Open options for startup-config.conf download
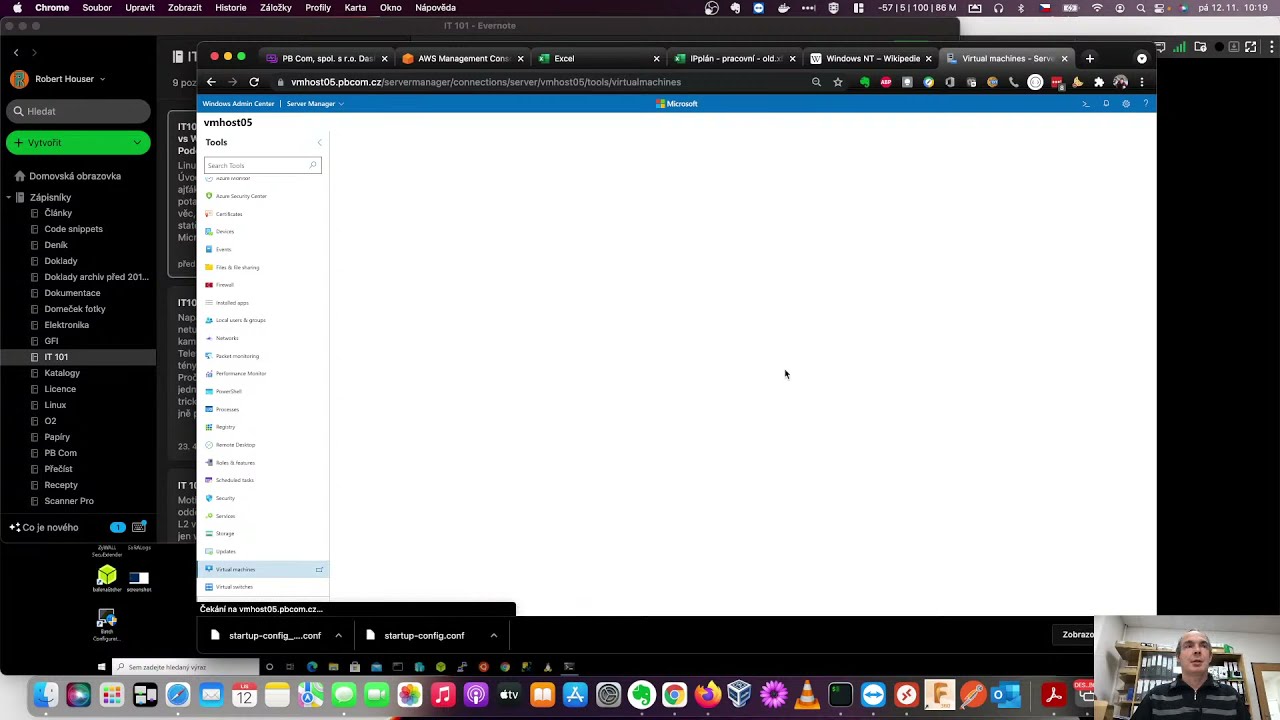 [493, 636]
